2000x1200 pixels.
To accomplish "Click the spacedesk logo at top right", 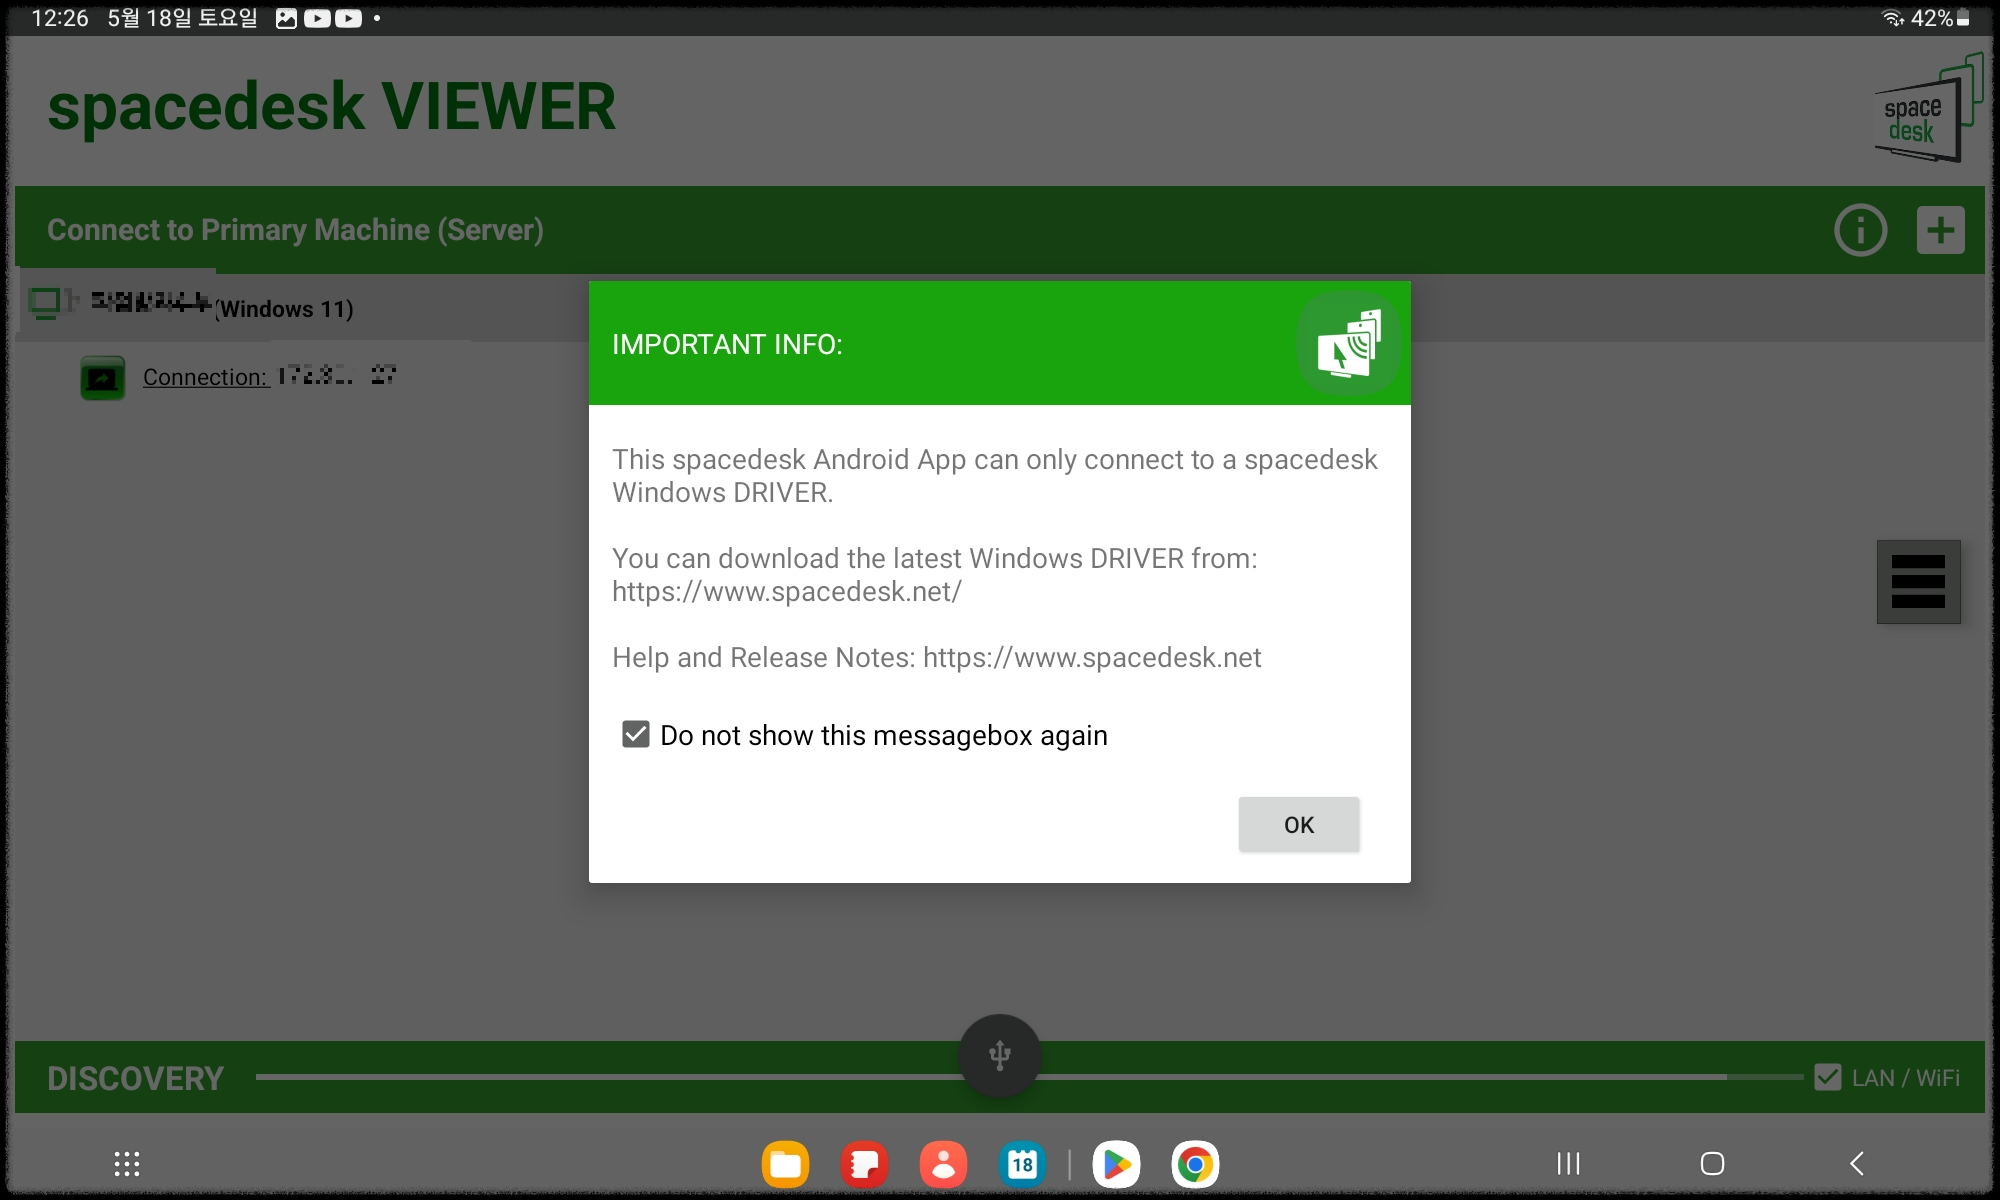I will point(1928,109).
